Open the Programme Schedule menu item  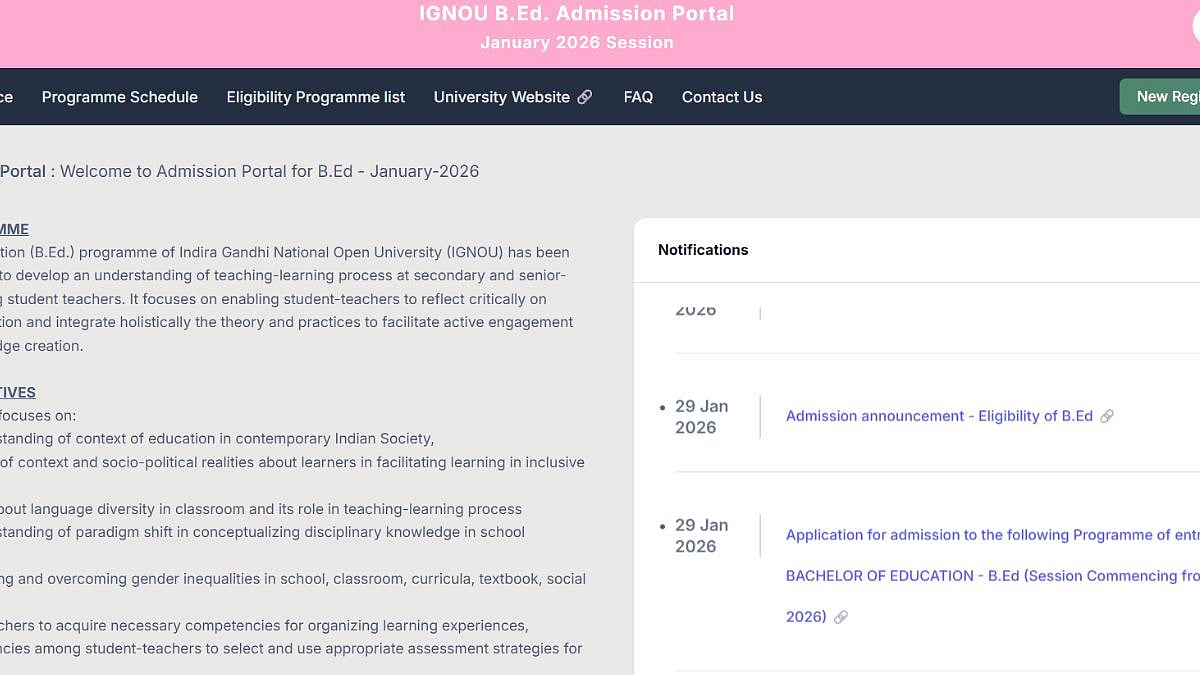tap(119, 97)
